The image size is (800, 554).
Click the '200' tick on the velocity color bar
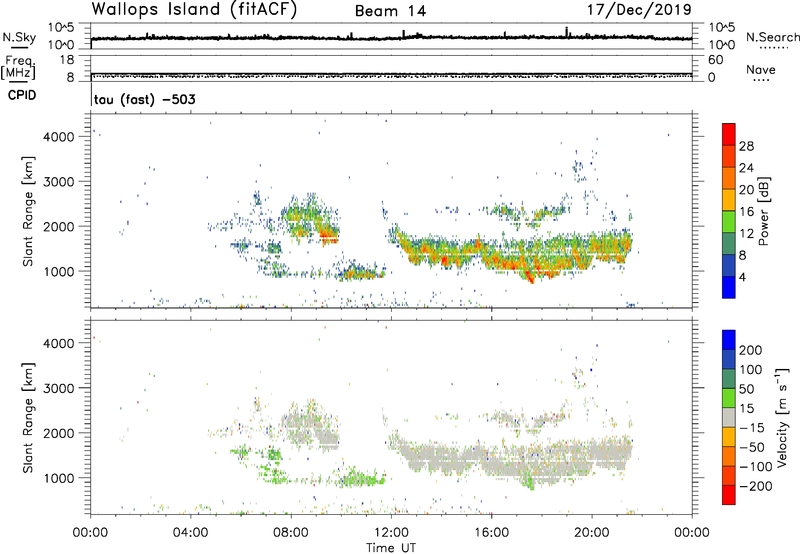pyautogui.click(x=751, y=350)
